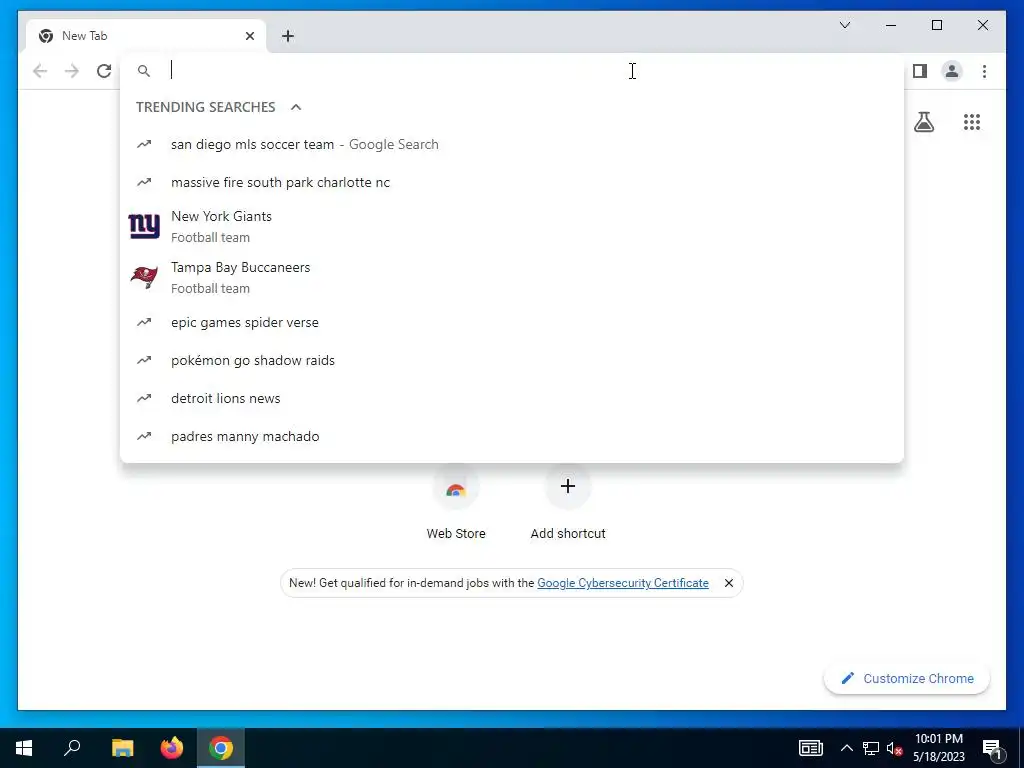Open File Explorer from taskbar
Image resolution: width=1024 pixels, height=768 pixels.
(122, 748)
